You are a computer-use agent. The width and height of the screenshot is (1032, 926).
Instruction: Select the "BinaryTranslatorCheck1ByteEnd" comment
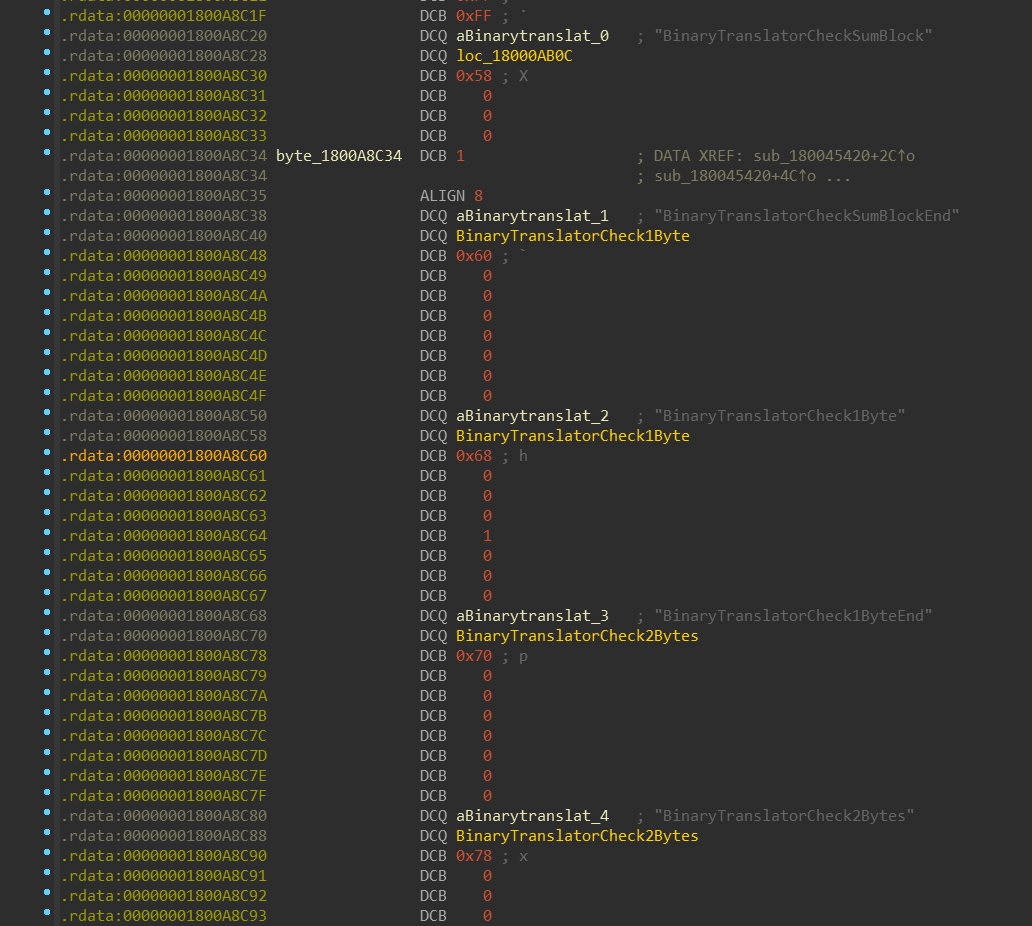point(793,616)
